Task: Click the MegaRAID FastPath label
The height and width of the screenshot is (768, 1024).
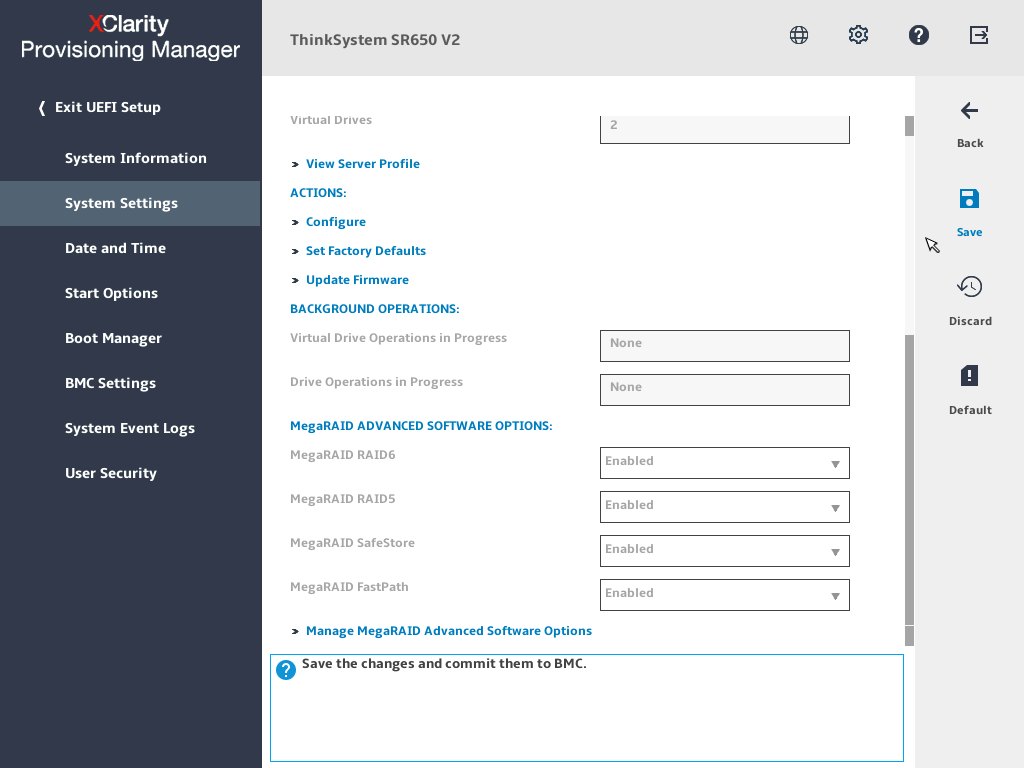Action: (349, 587)
